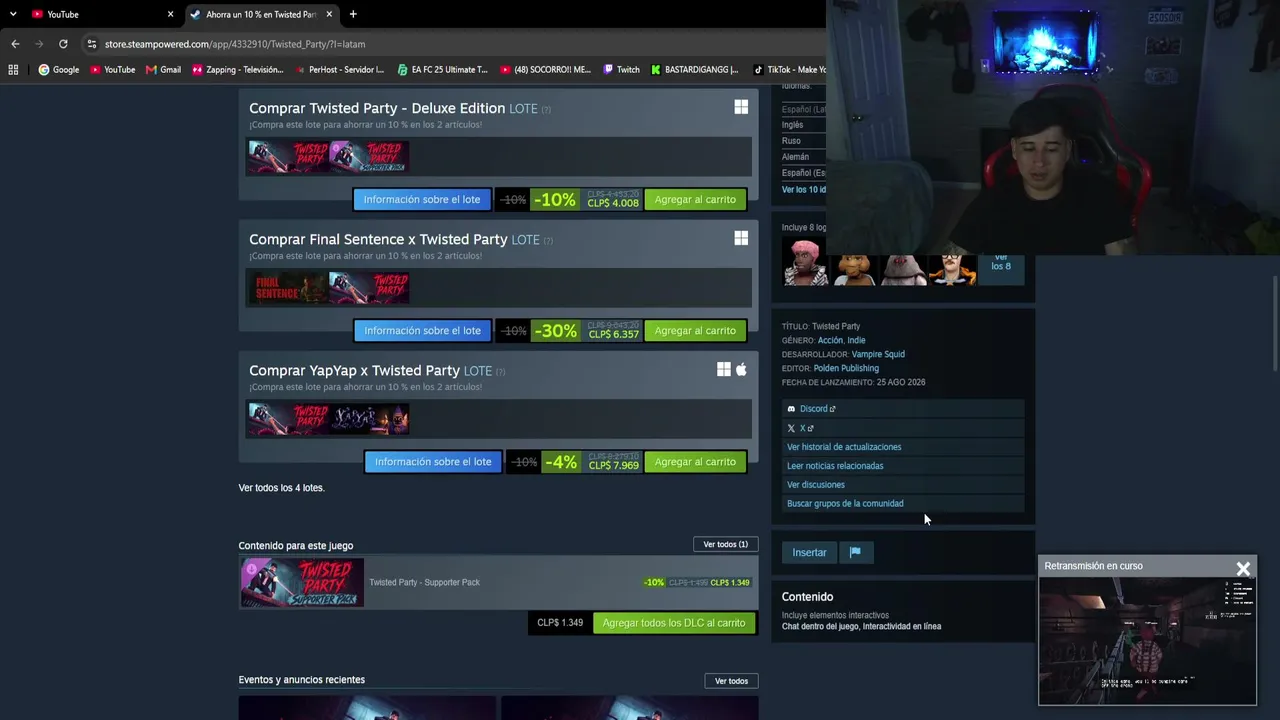Screen dimensions: 1280x720
Task: Click 'Ver todos (1)' DLC button
Action: (x=725, y=545)
